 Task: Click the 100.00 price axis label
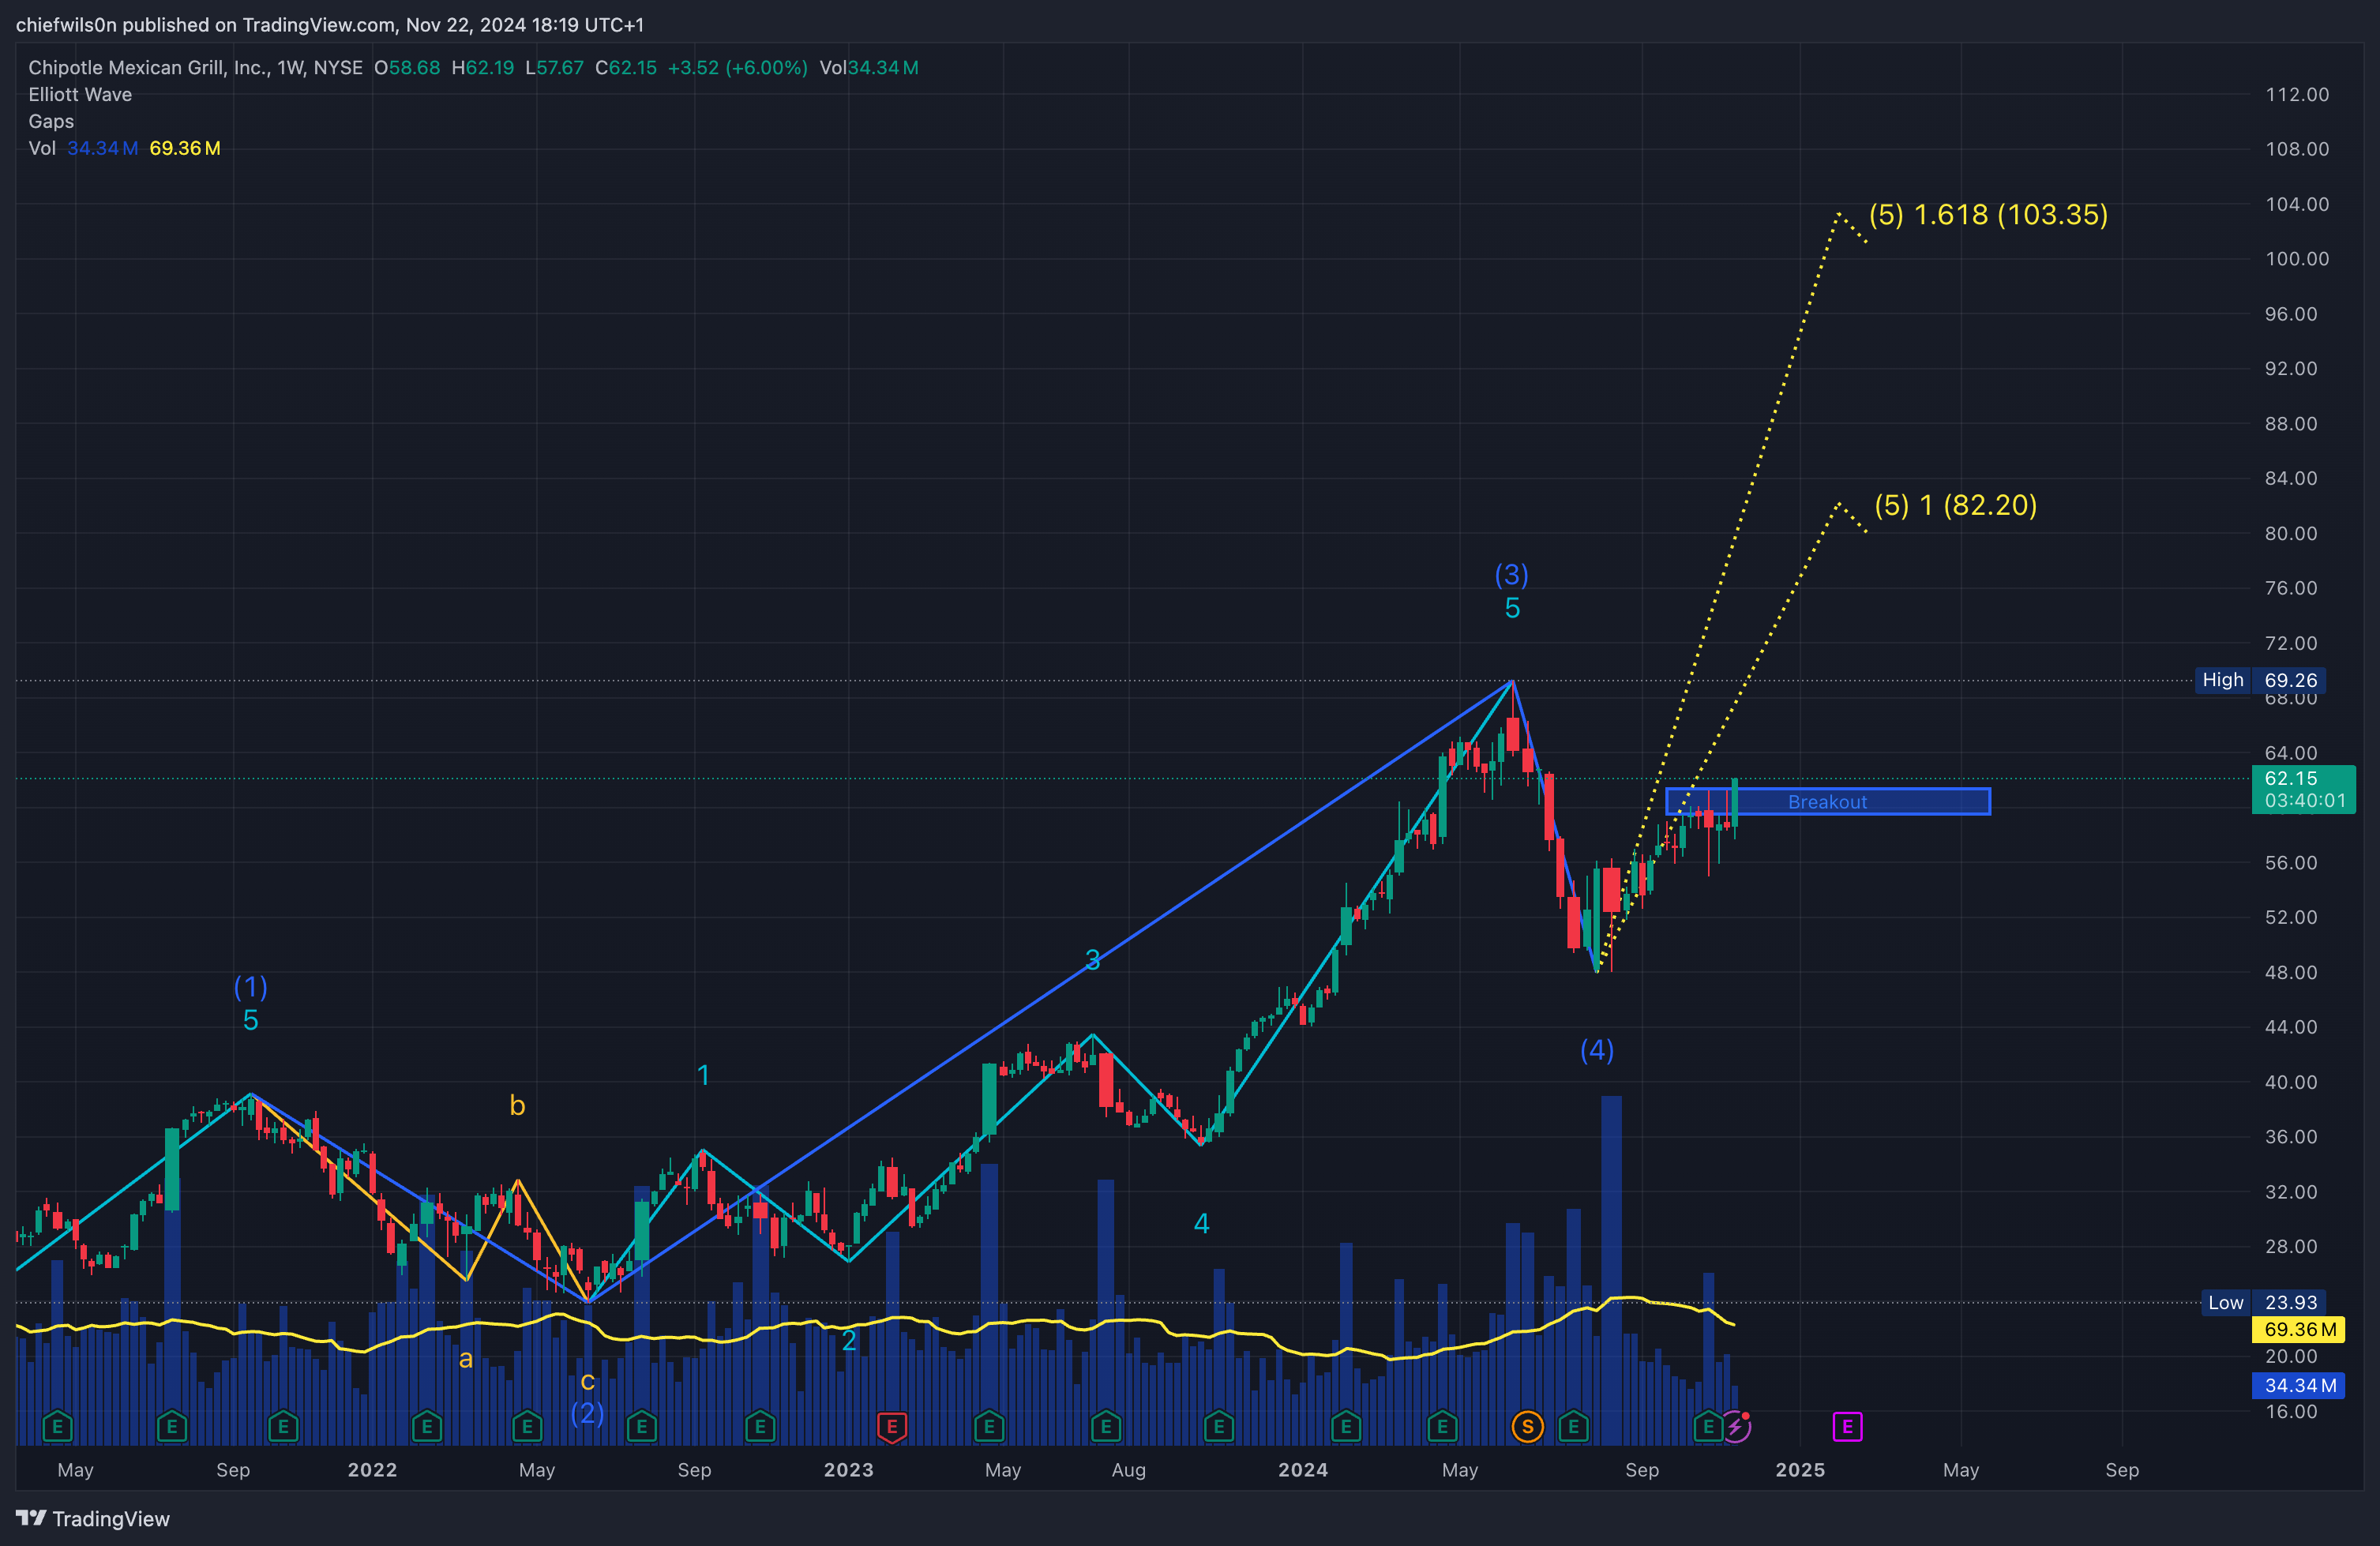(x=2297, y=258)
